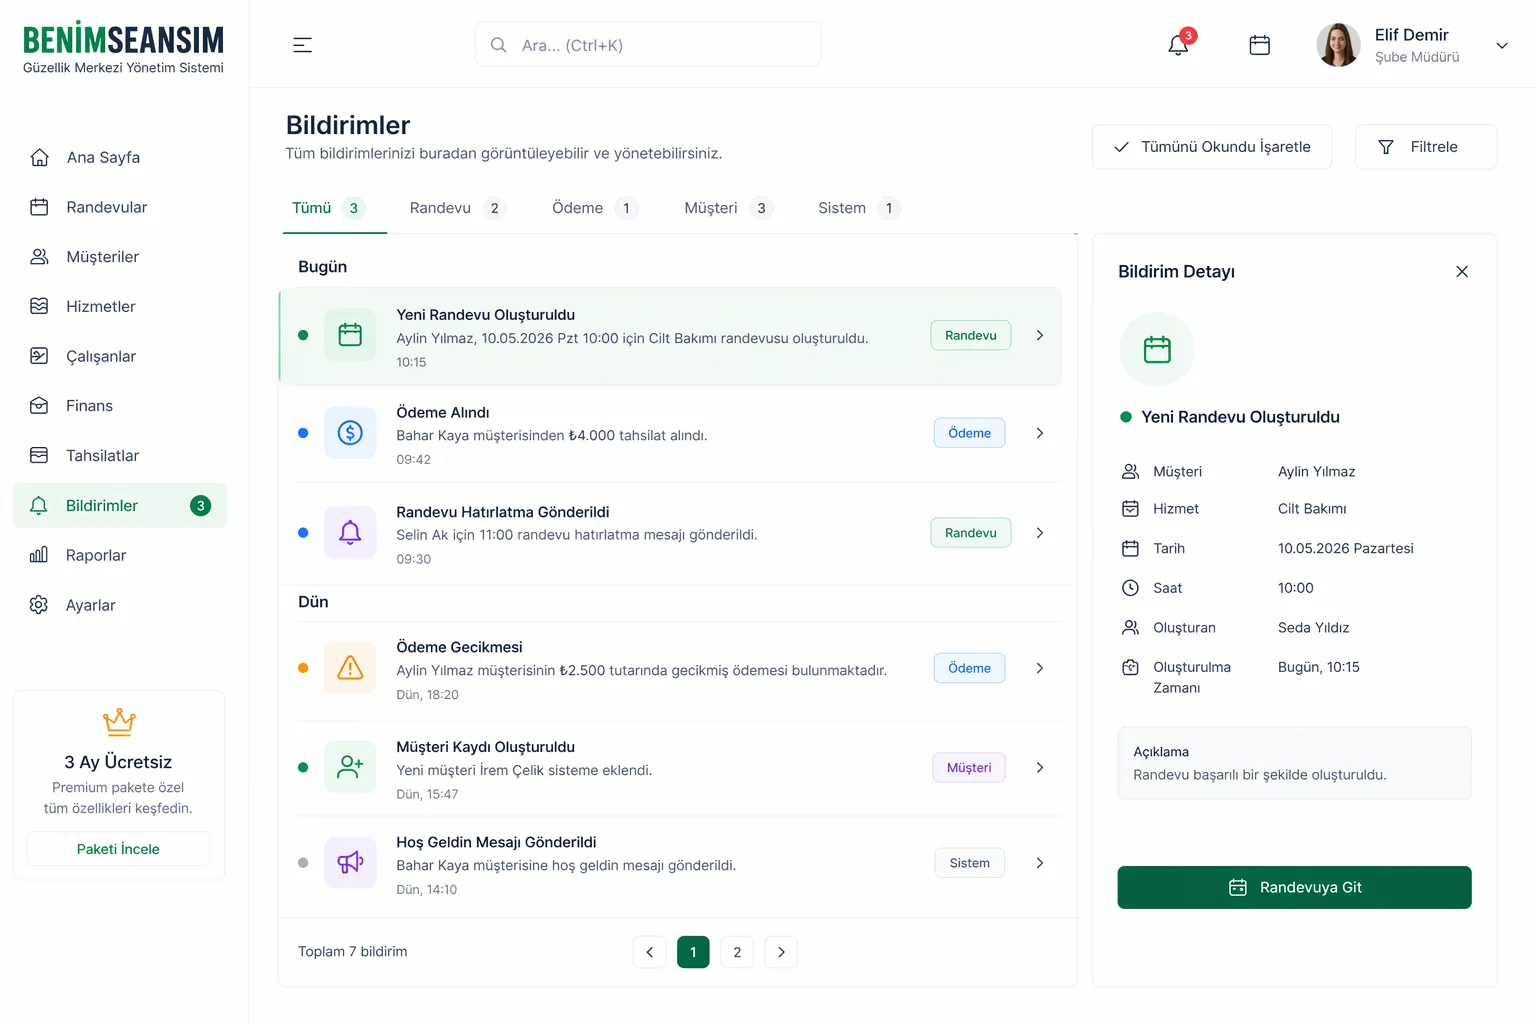Toggle the sidebar hamburger menu icon
Screen dimensions: 1536x1024
pyautogui.click(x=302, y=45)
